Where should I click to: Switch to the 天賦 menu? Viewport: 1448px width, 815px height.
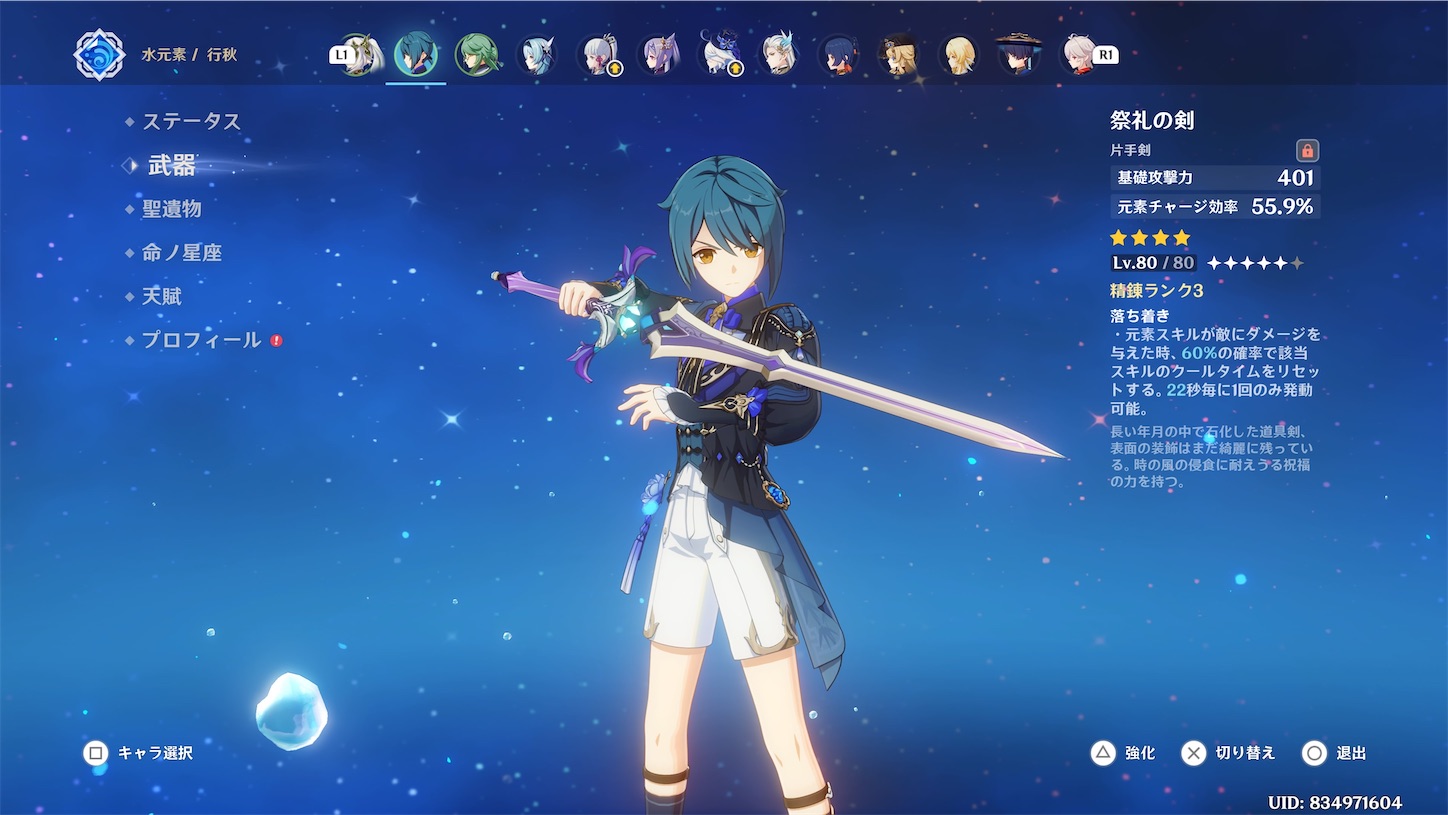pos(162,296)
